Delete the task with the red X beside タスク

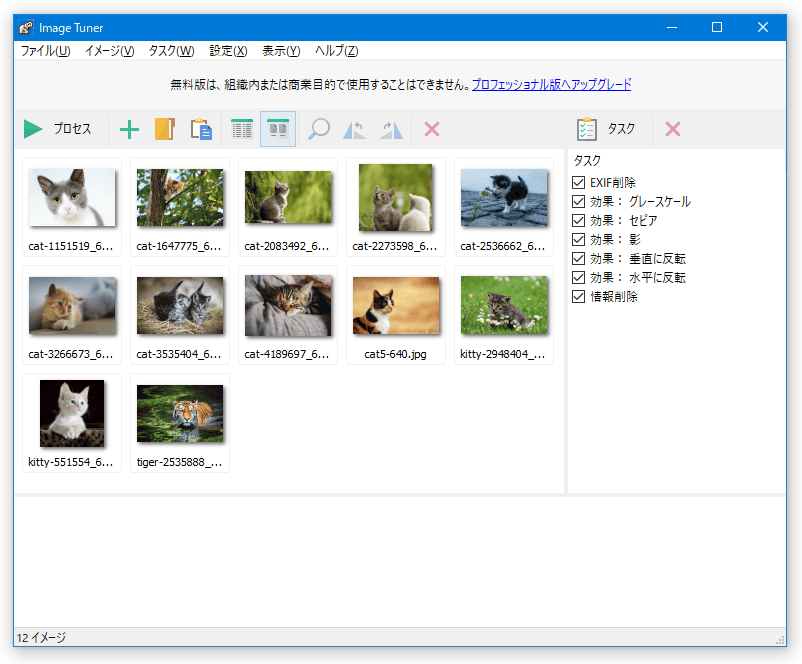(673, 129)
